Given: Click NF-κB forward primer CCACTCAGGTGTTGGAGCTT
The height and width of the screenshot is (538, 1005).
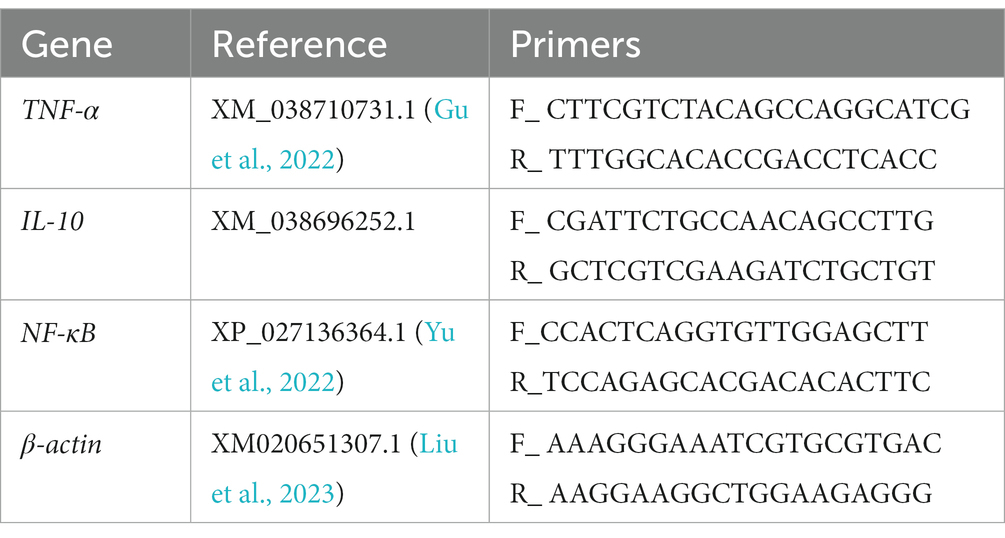Looking at the screenshot, I should (734, 333).
